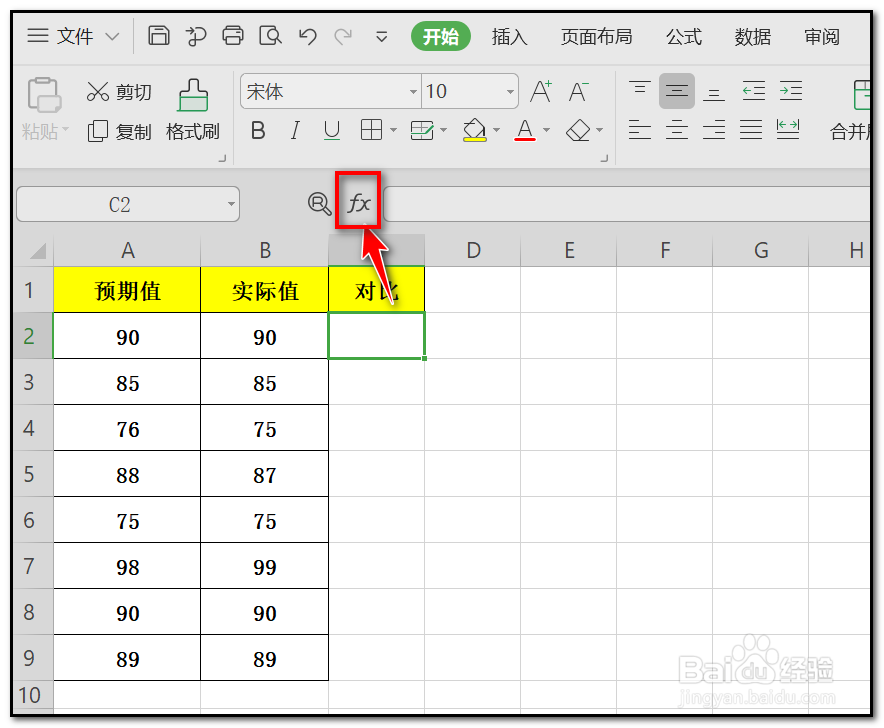The width and height of the screenshot is (884, 728).
Task: Copy selection with the 复制 button
Action: click(x=119, y=131)
